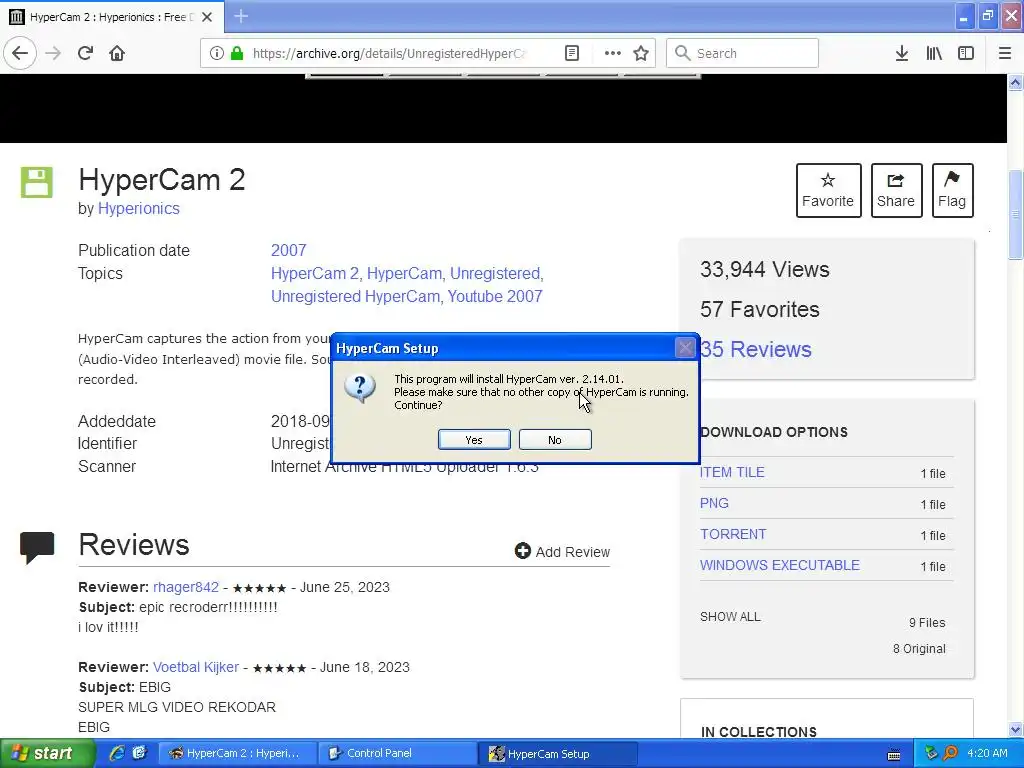Viewport: 1024px width, 768px height.
Task: Click the green floppy disk software icon
Action: [x=37, y=182]
